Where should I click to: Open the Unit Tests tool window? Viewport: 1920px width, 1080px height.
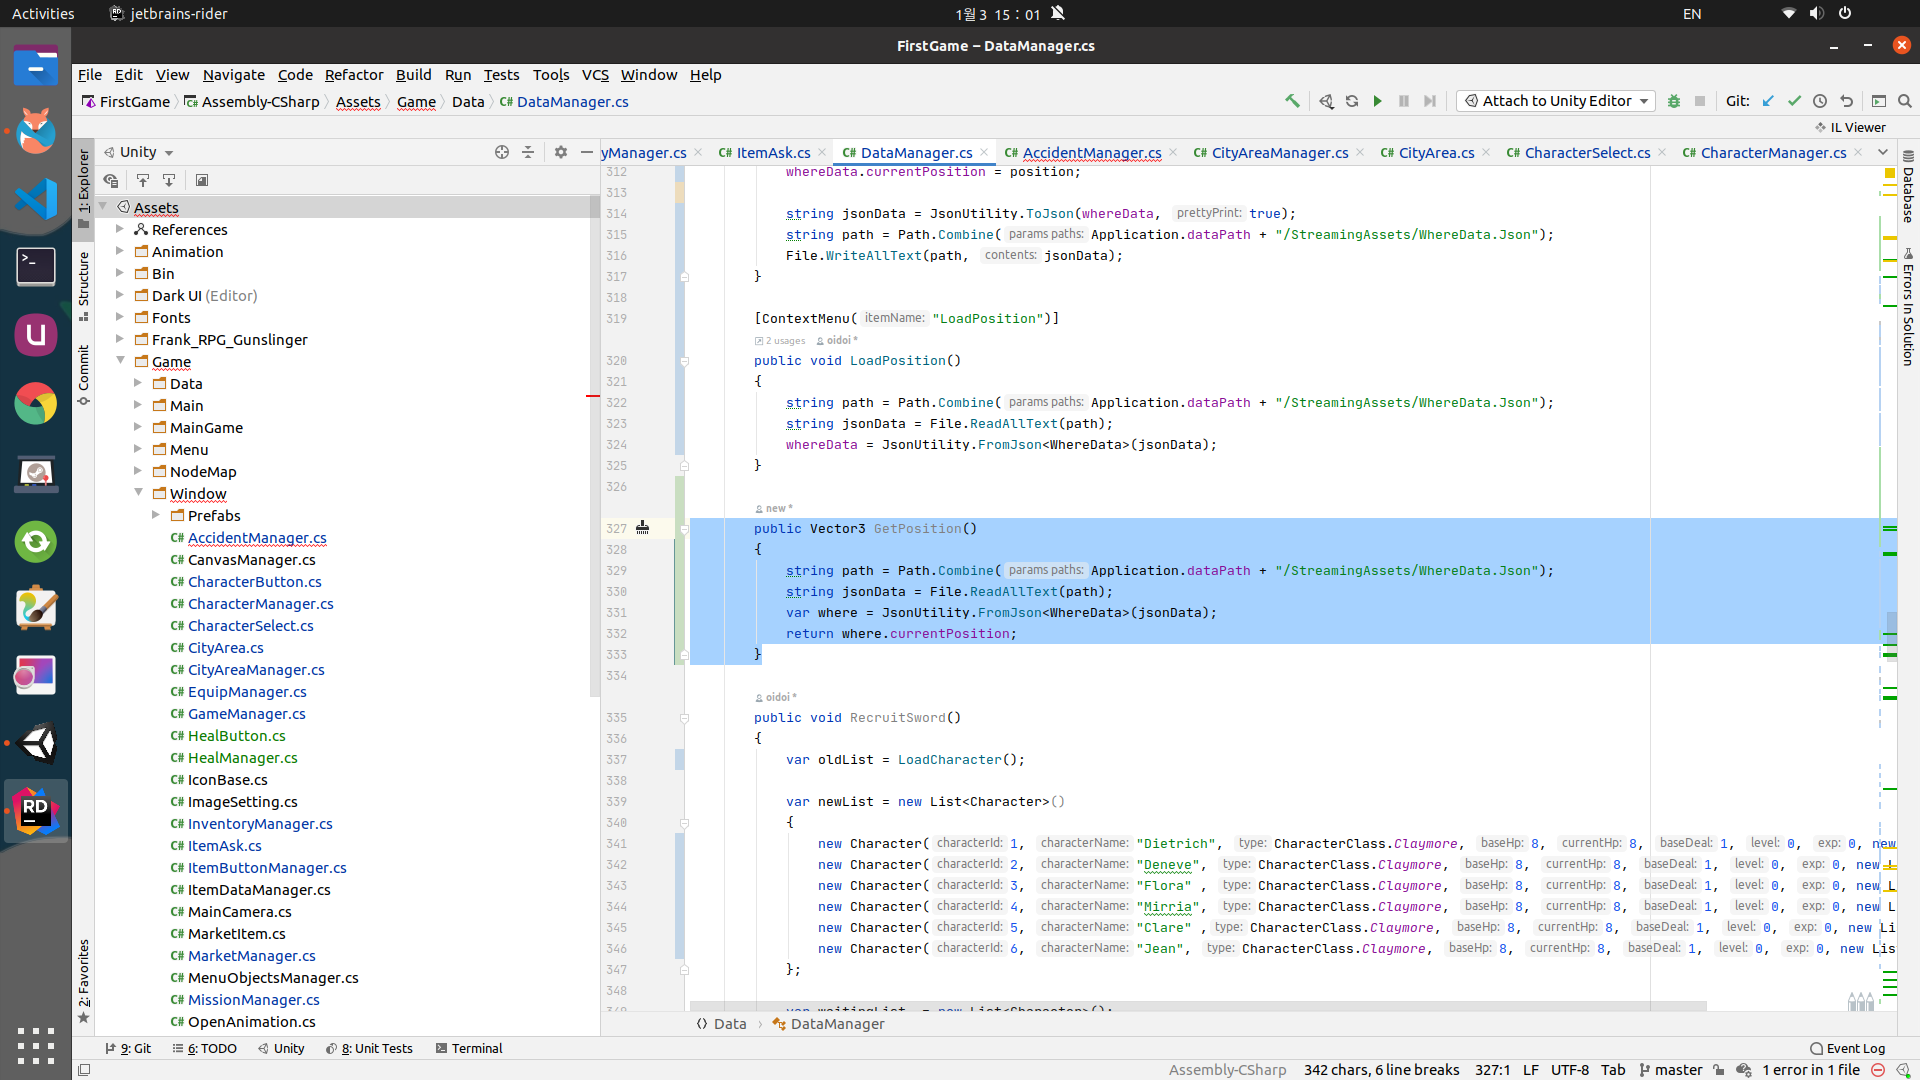[370, 1048]
